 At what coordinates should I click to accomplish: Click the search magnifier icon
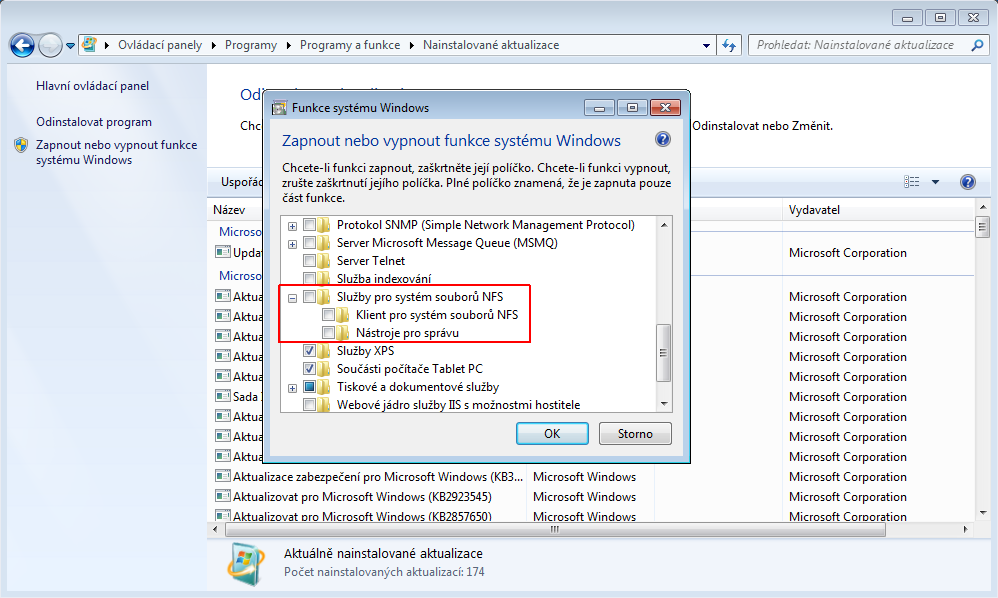[976, 45]
